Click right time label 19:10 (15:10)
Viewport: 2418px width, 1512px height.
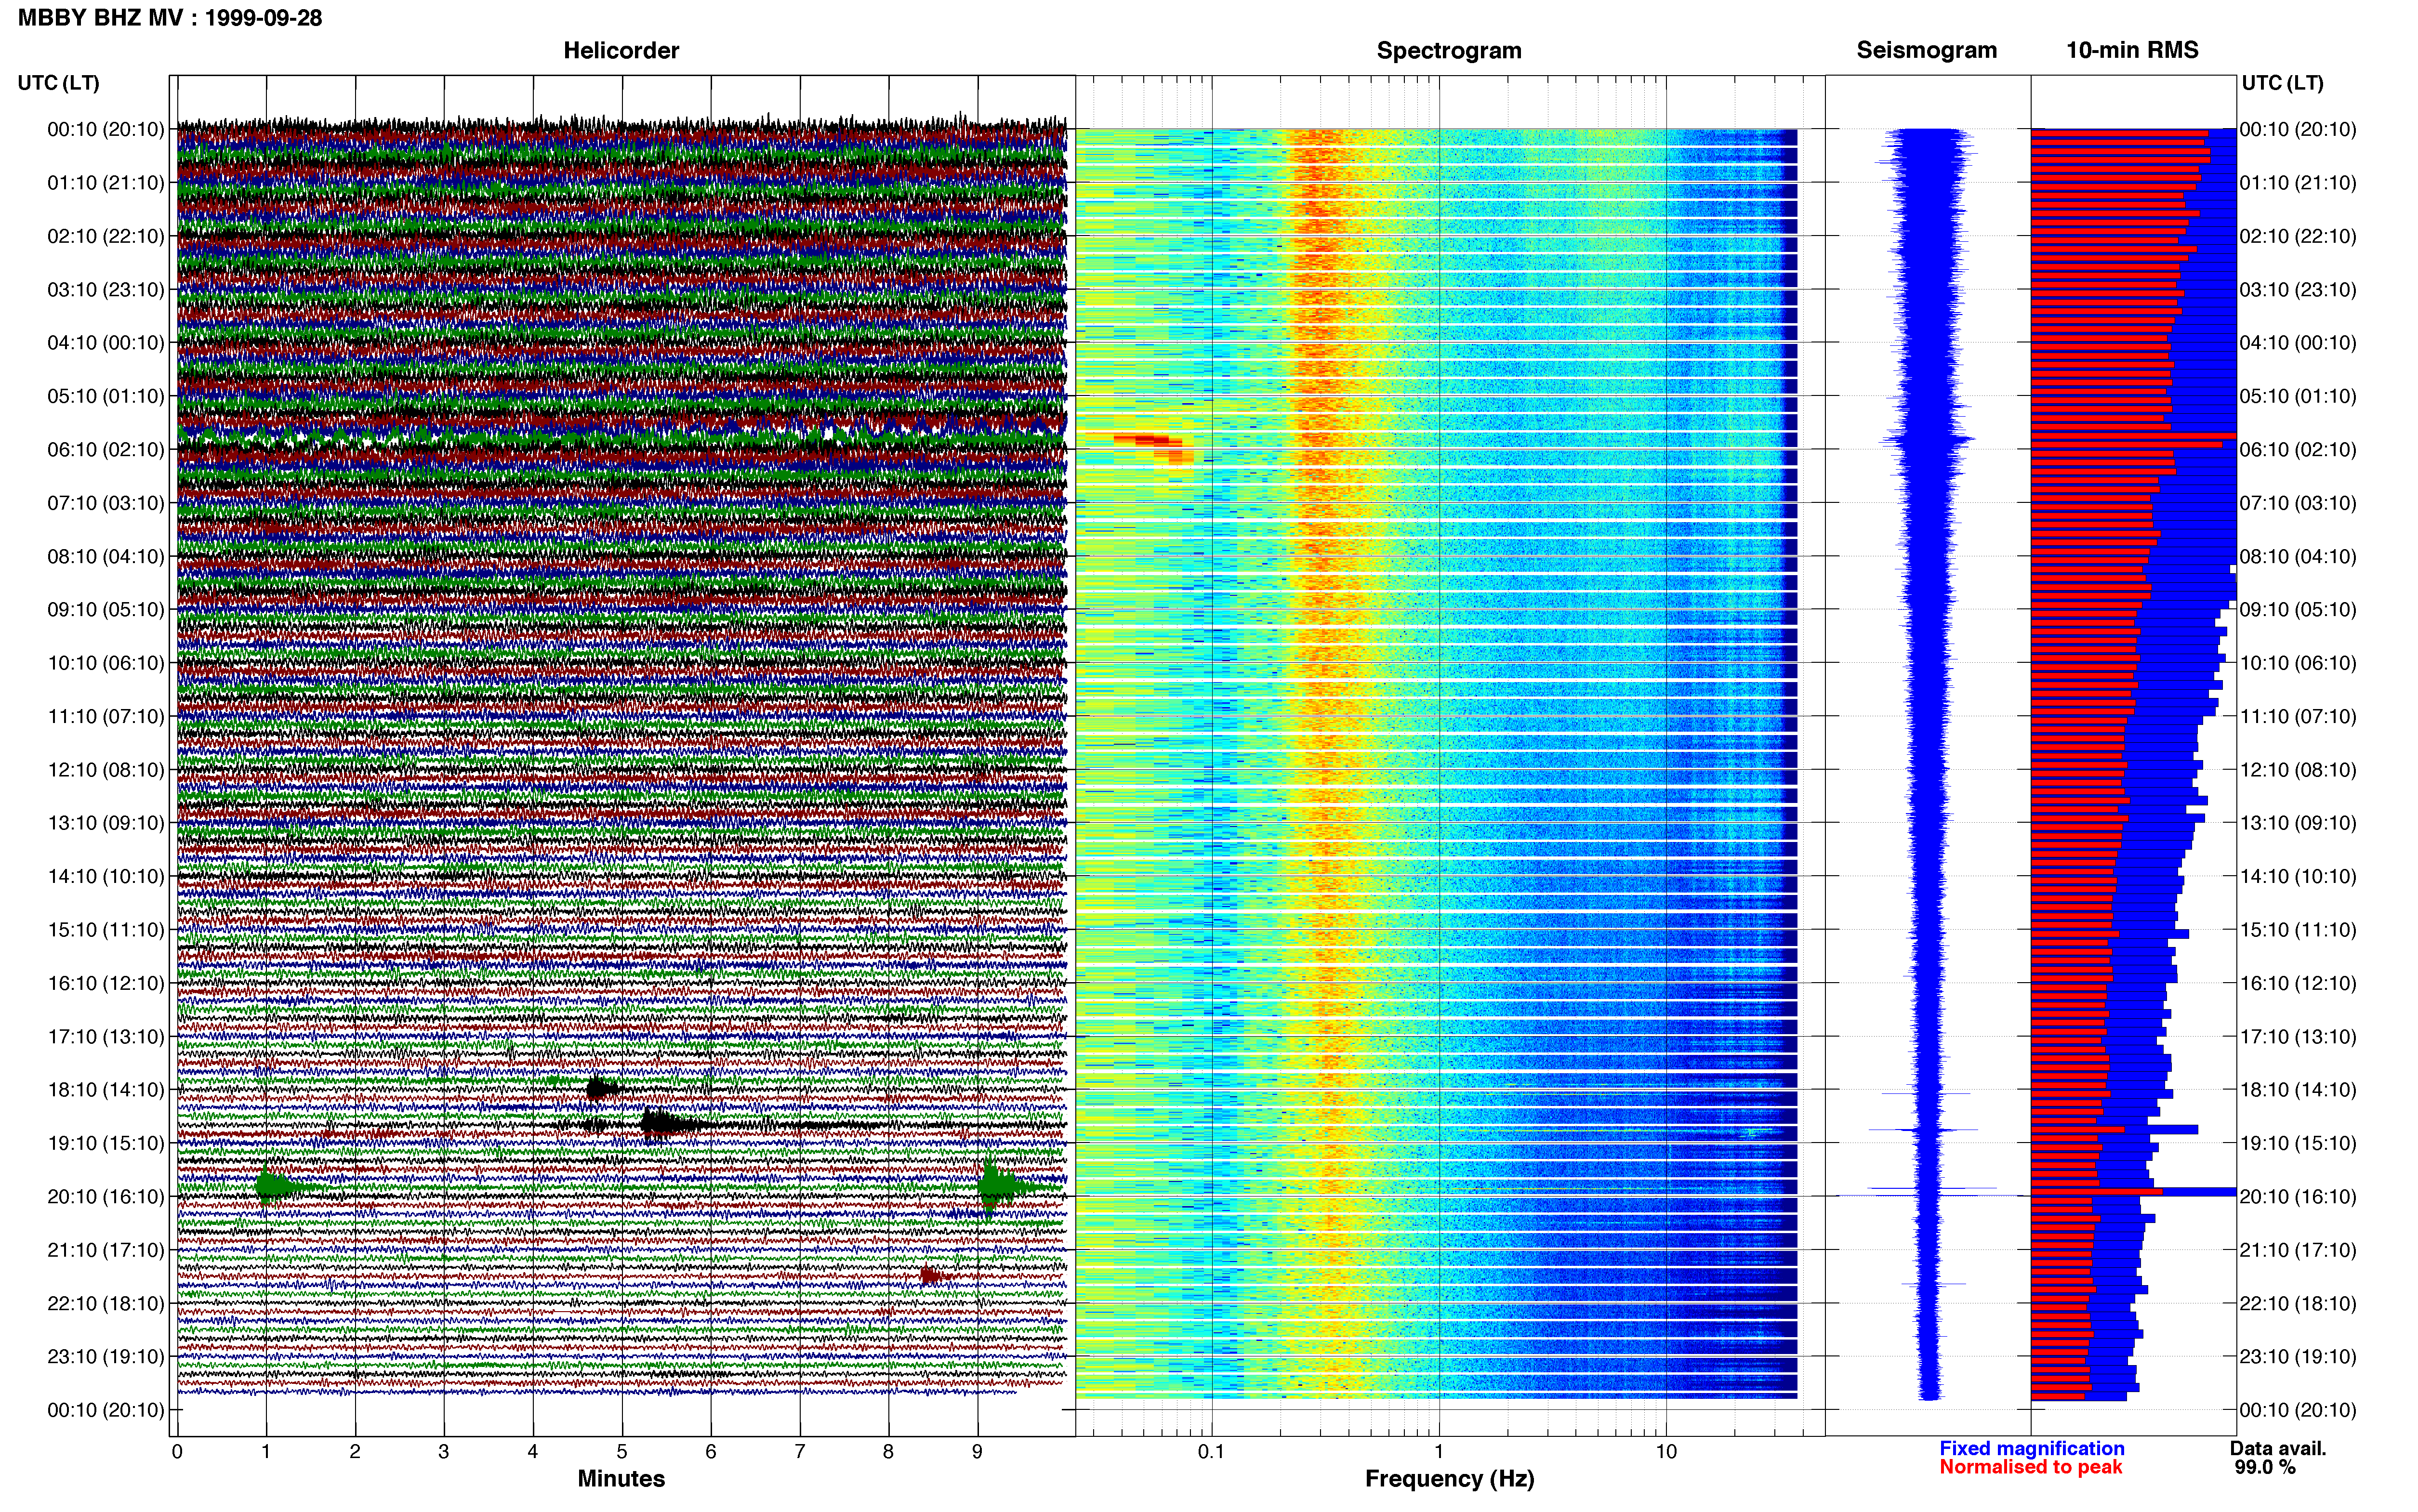(2298, 1142)
